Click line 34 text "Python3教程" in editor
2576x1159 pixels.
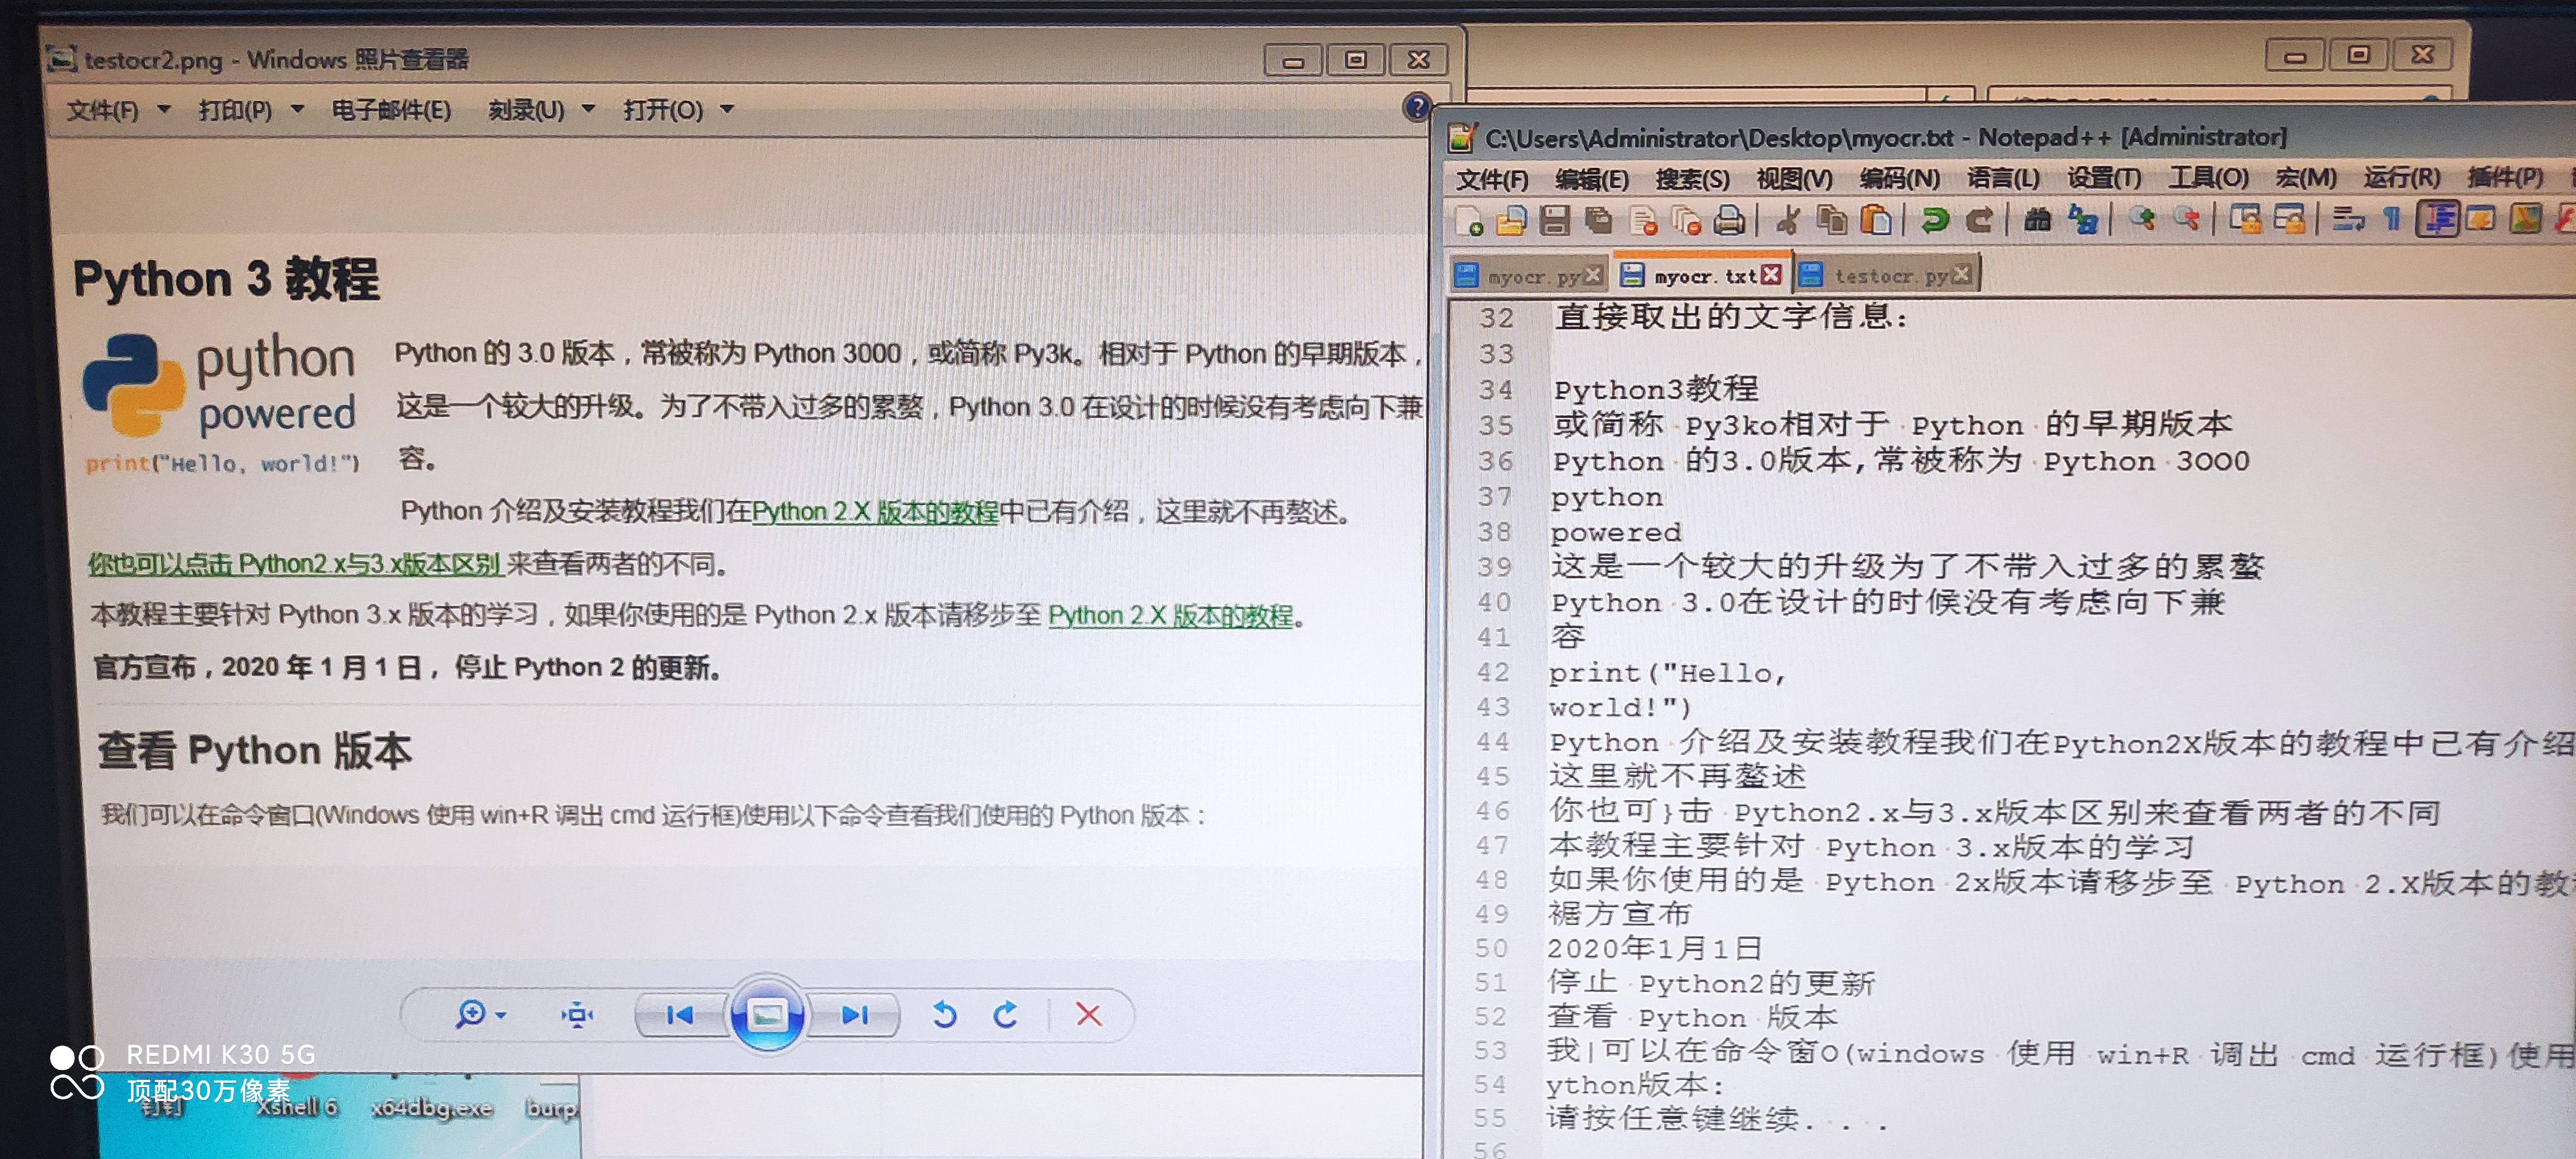(1655, 389)
